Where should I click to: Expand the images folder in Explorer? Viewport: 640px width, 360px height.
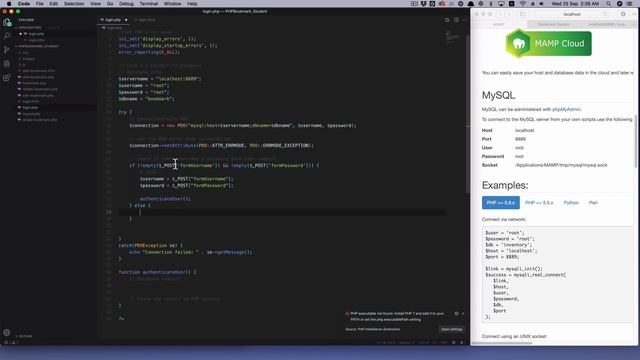28,59
